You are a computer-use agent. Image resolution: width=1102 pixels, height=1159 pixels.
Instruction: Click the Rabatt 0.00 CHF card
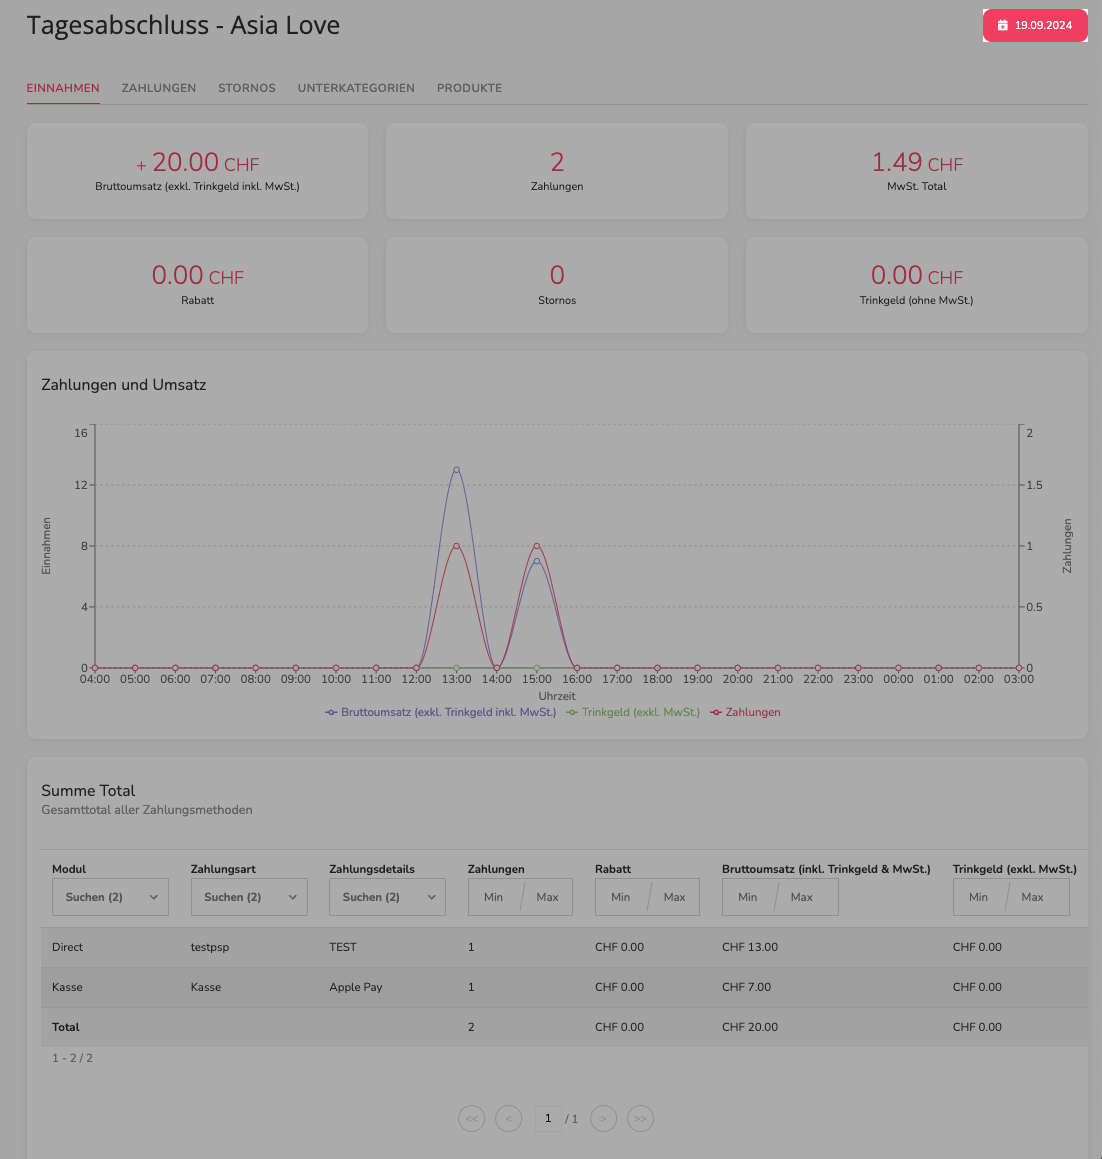(197, 285)
